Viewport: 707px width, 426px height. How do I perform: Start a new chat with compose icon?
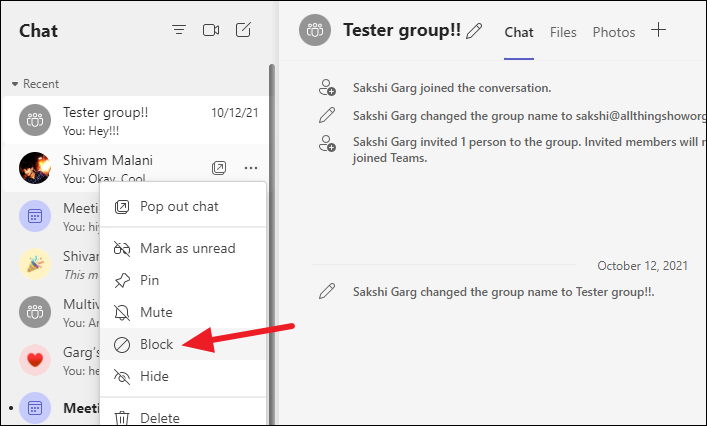tap(243, 30)
